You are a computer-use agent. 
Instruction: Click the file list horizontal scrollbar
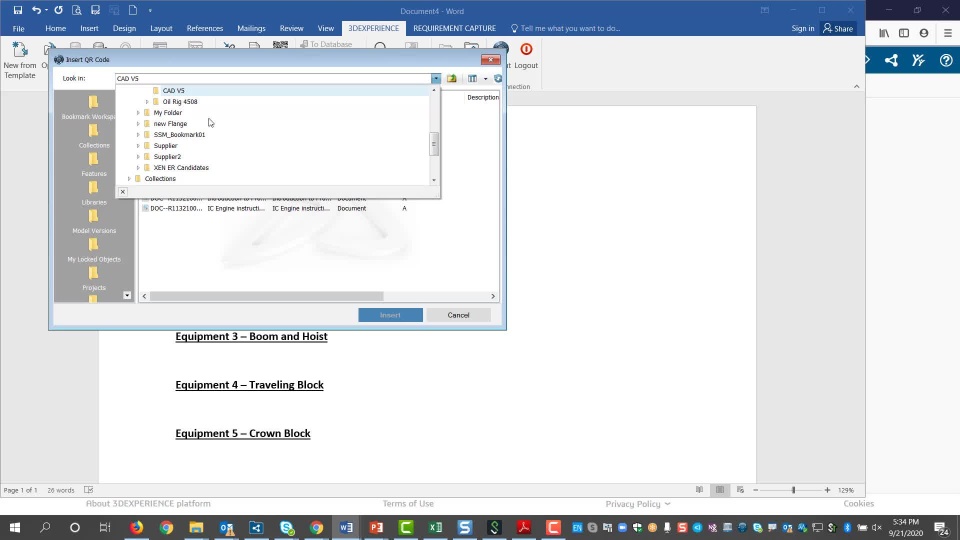pos(267,296)
